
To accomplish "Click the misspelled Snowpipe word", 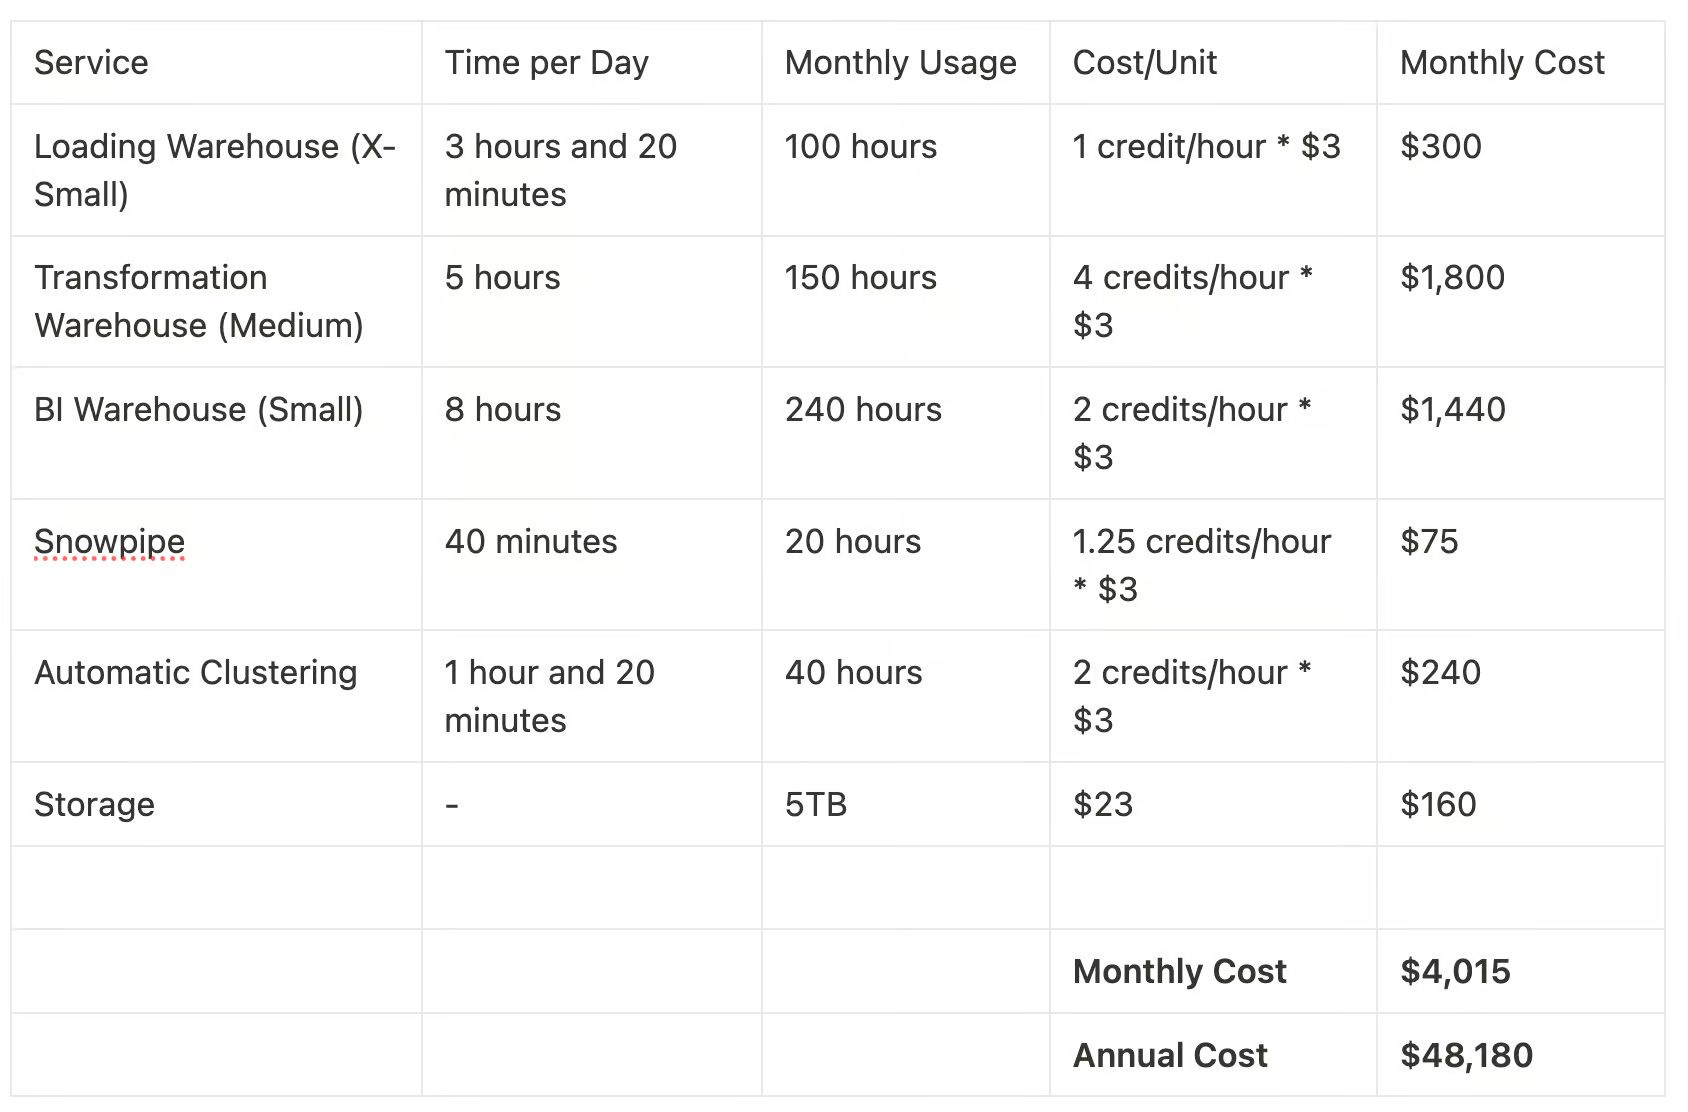I will point(110,542).
